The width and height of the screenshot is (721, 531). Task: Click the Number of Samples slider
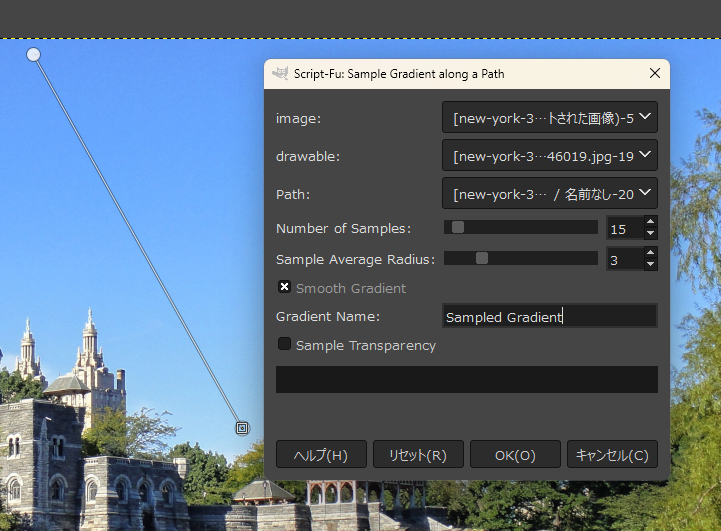tap(520, 228)
